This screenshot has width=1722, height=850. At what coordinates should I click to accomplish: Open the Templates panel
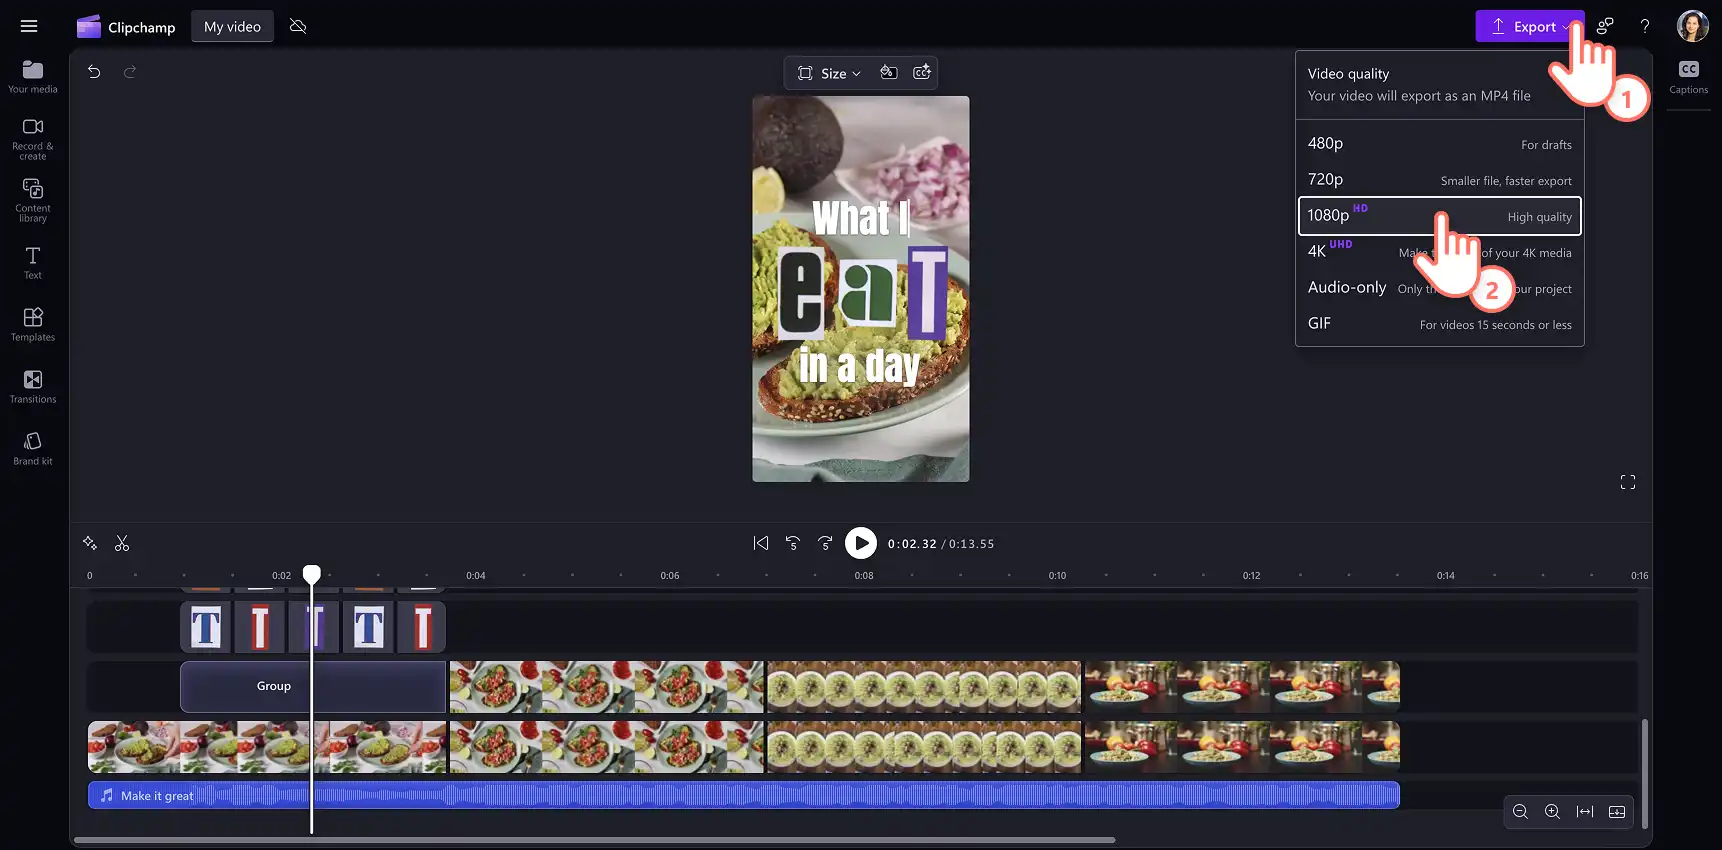point(33,325)
